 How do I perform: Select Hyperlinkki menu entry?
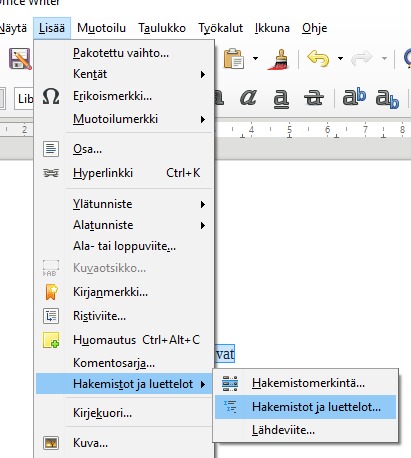click(x=124, y=173)
